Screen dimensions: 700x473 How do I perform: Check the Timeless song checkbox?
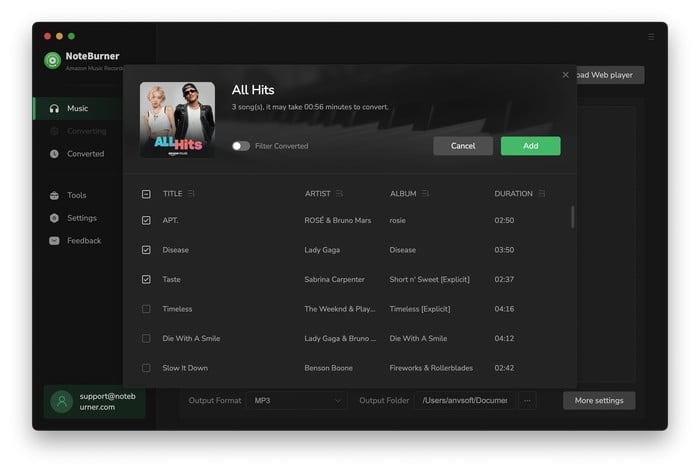pos(146,309)
